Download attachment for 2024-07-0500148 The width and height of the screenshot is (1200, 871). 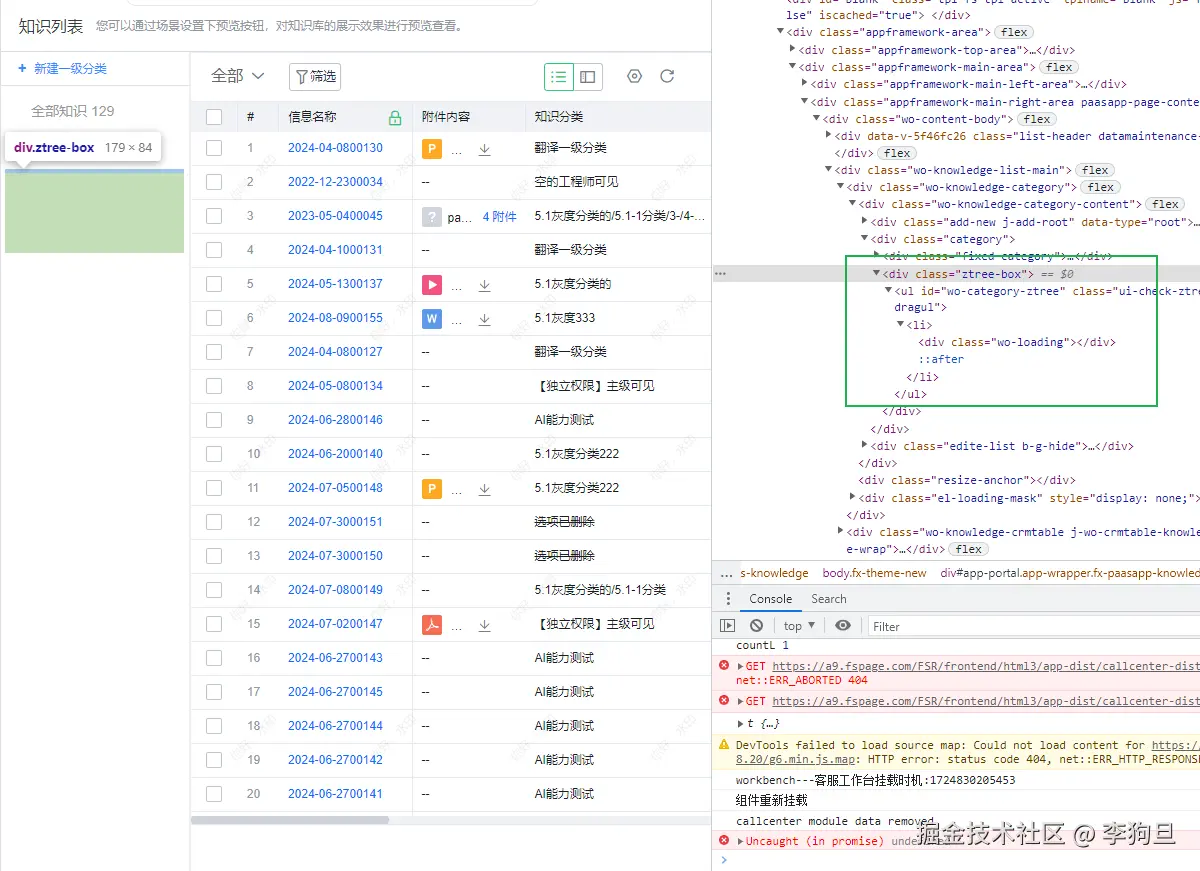(x=484, y=489)
